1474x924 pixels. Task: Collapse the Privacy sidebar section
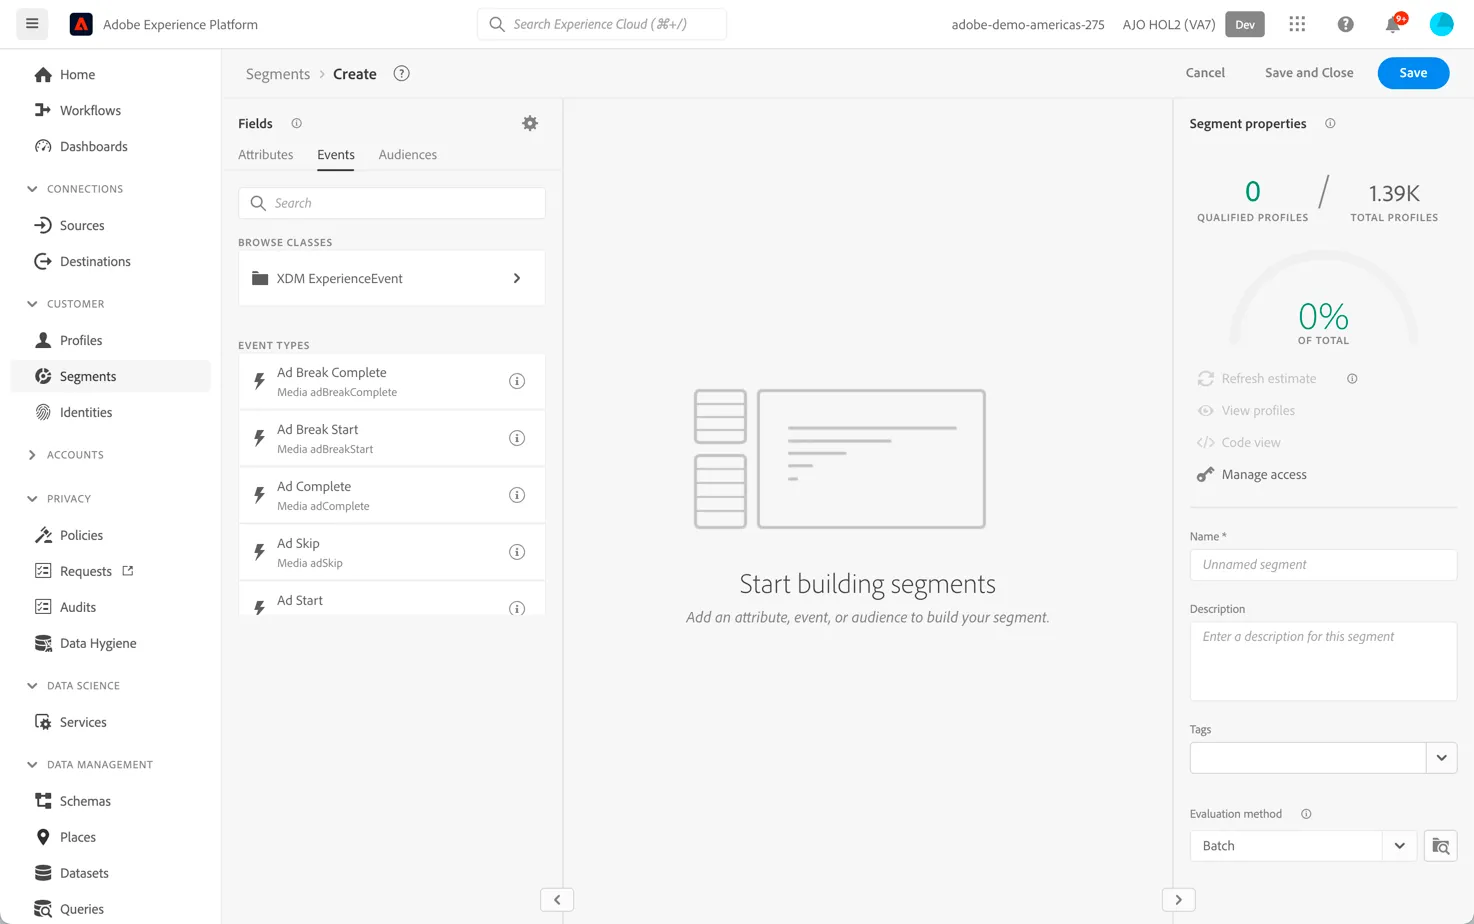tap(32, 499)
